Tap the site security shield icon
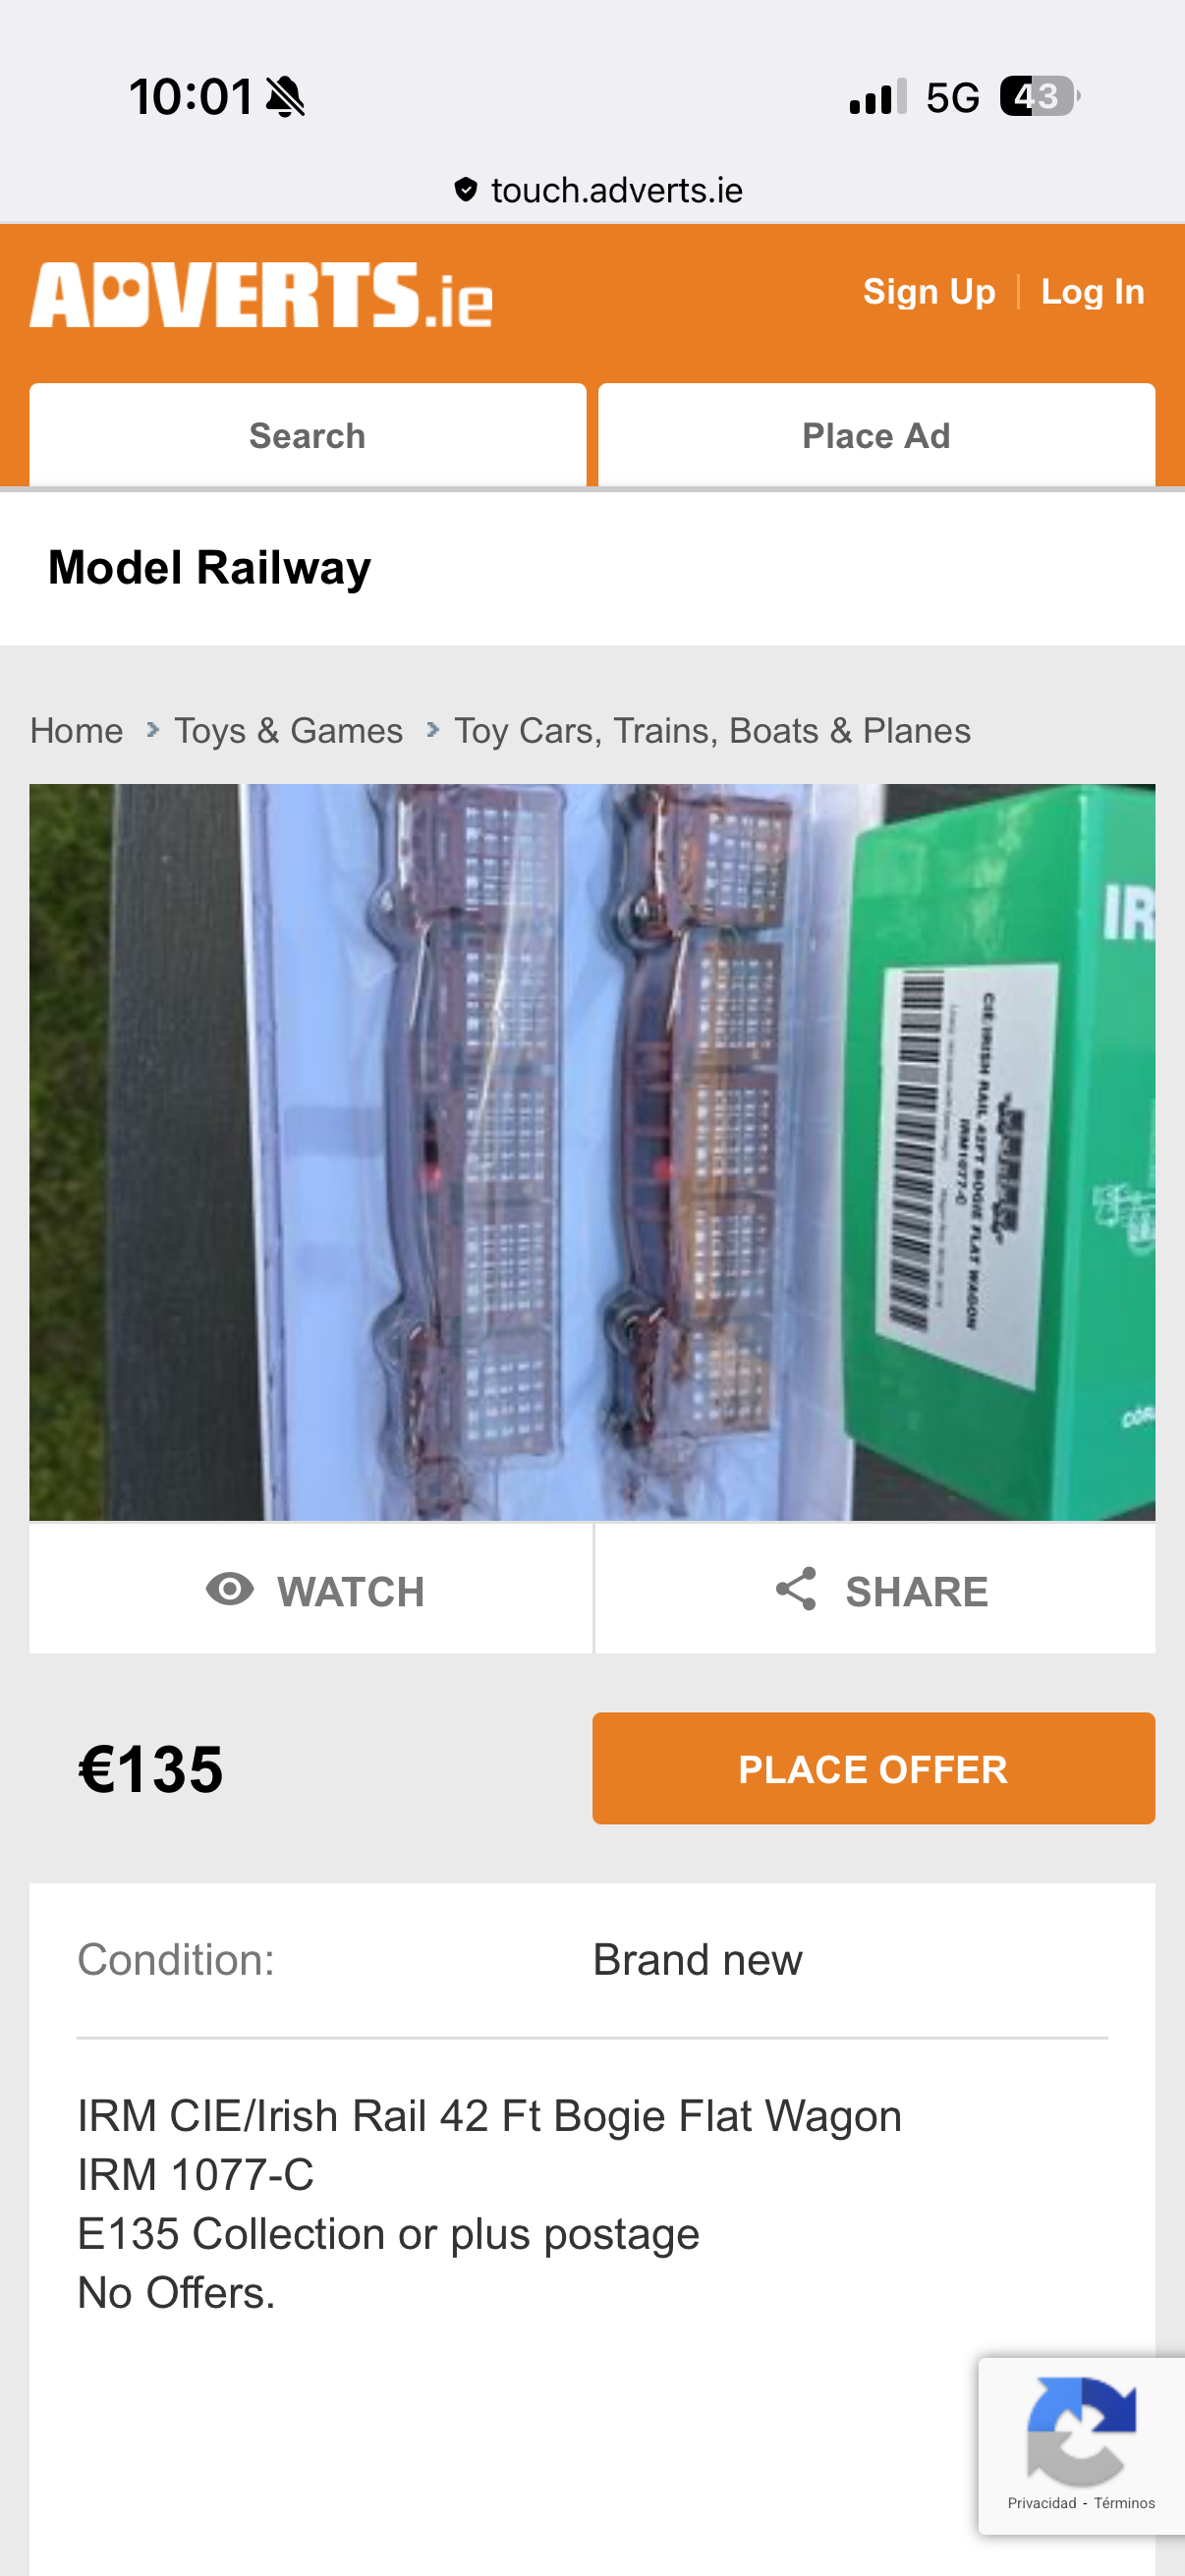The image size is (1185, 2576). tap(465, 189)
